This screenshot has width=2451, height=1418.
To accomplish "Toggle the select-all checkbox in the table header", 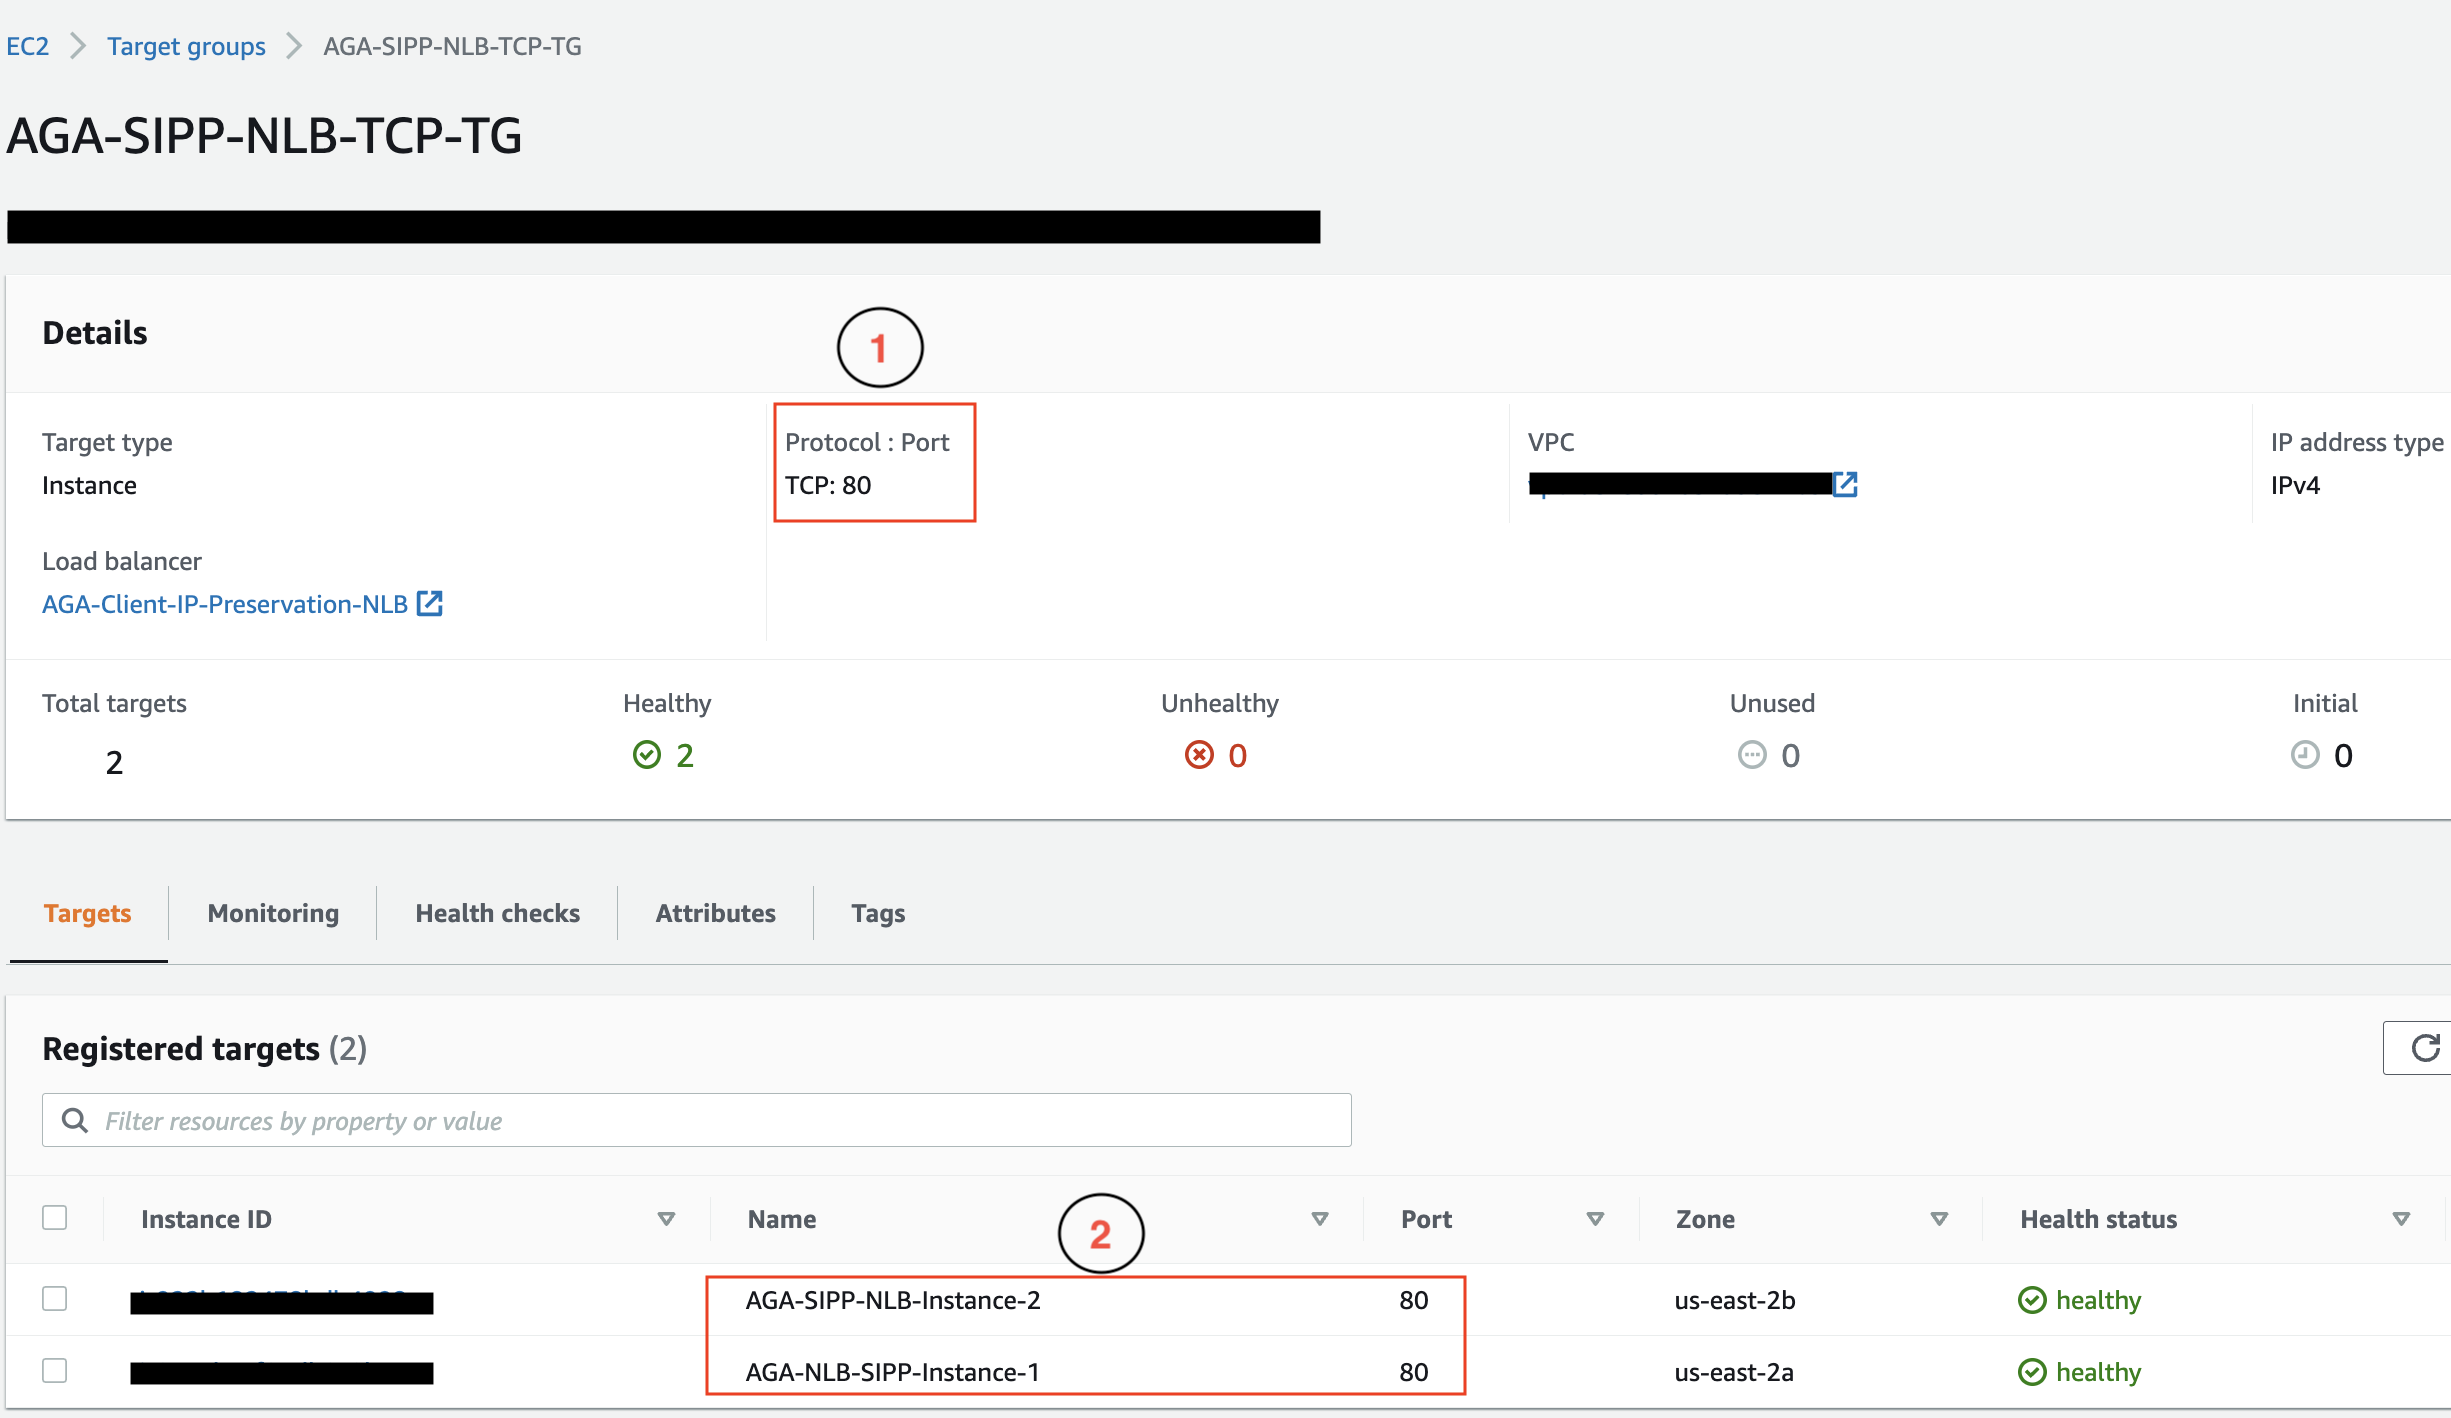I will tap(55, 1218).
